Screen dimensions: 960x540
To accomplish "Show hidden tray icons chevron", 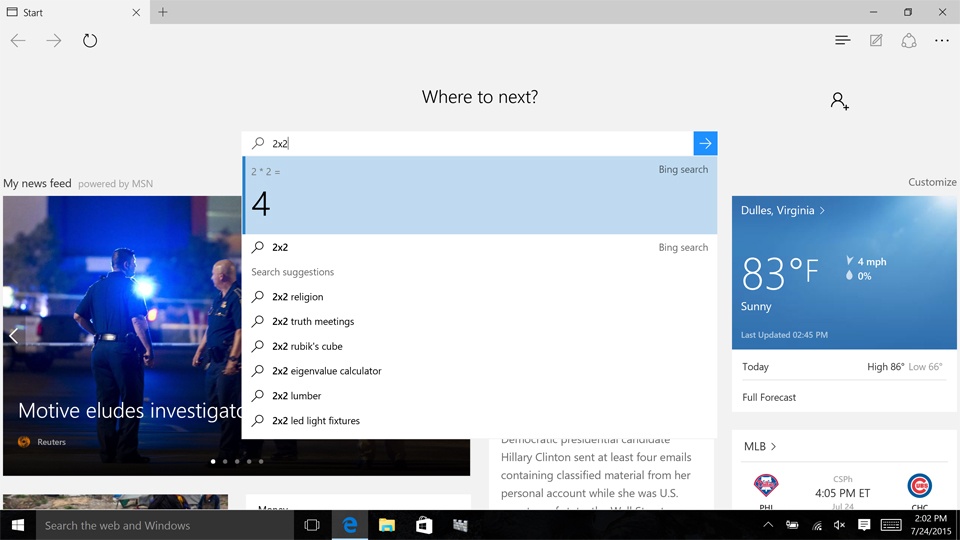I will 768,525.
